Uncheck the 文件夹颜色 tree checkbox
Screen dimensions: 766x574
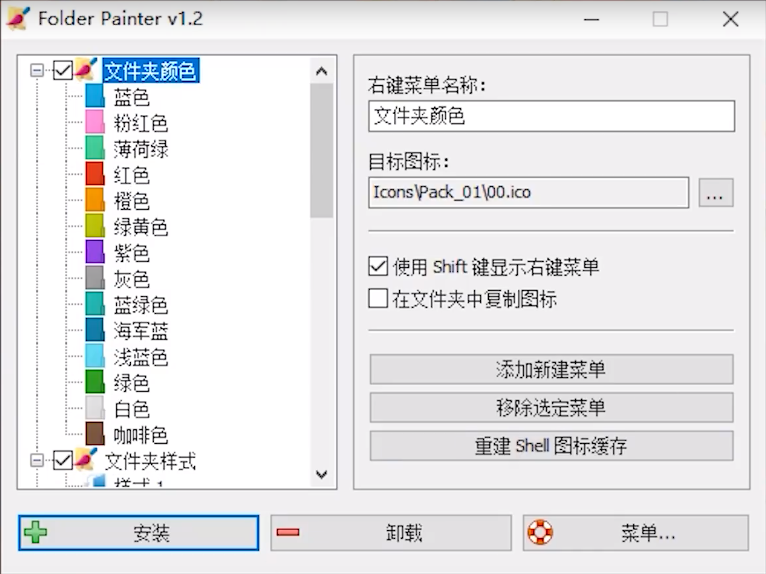63,71
